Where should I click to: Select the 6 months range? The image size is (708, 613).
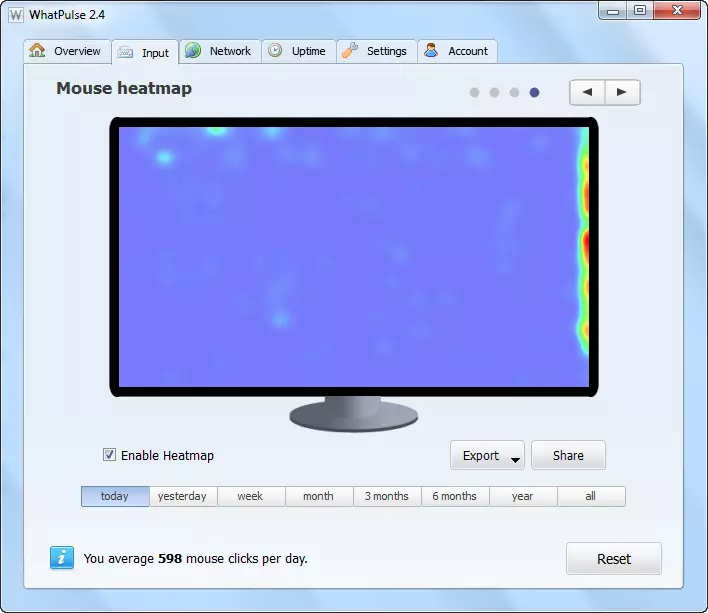click(455, 497)
